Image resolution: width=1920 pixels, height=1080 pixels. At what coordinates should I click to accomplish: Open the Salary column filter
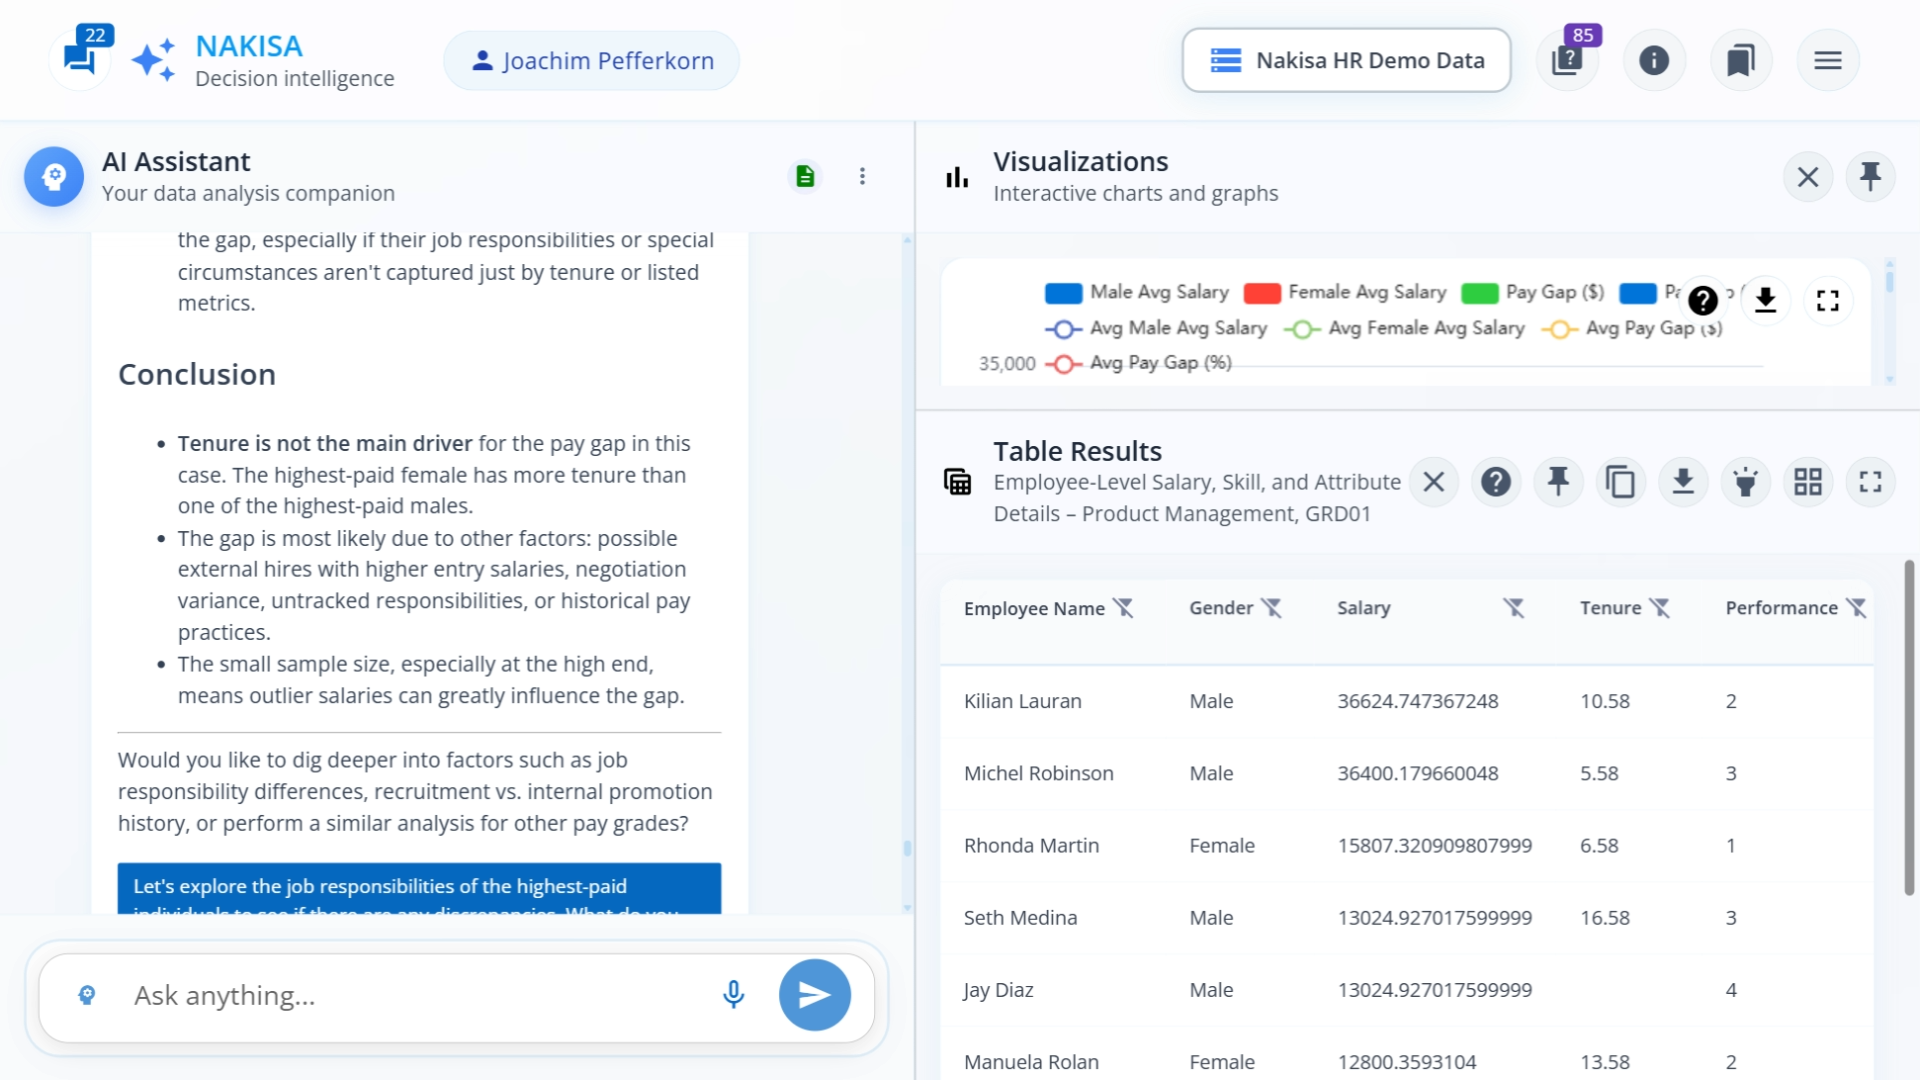[1514, 607]
